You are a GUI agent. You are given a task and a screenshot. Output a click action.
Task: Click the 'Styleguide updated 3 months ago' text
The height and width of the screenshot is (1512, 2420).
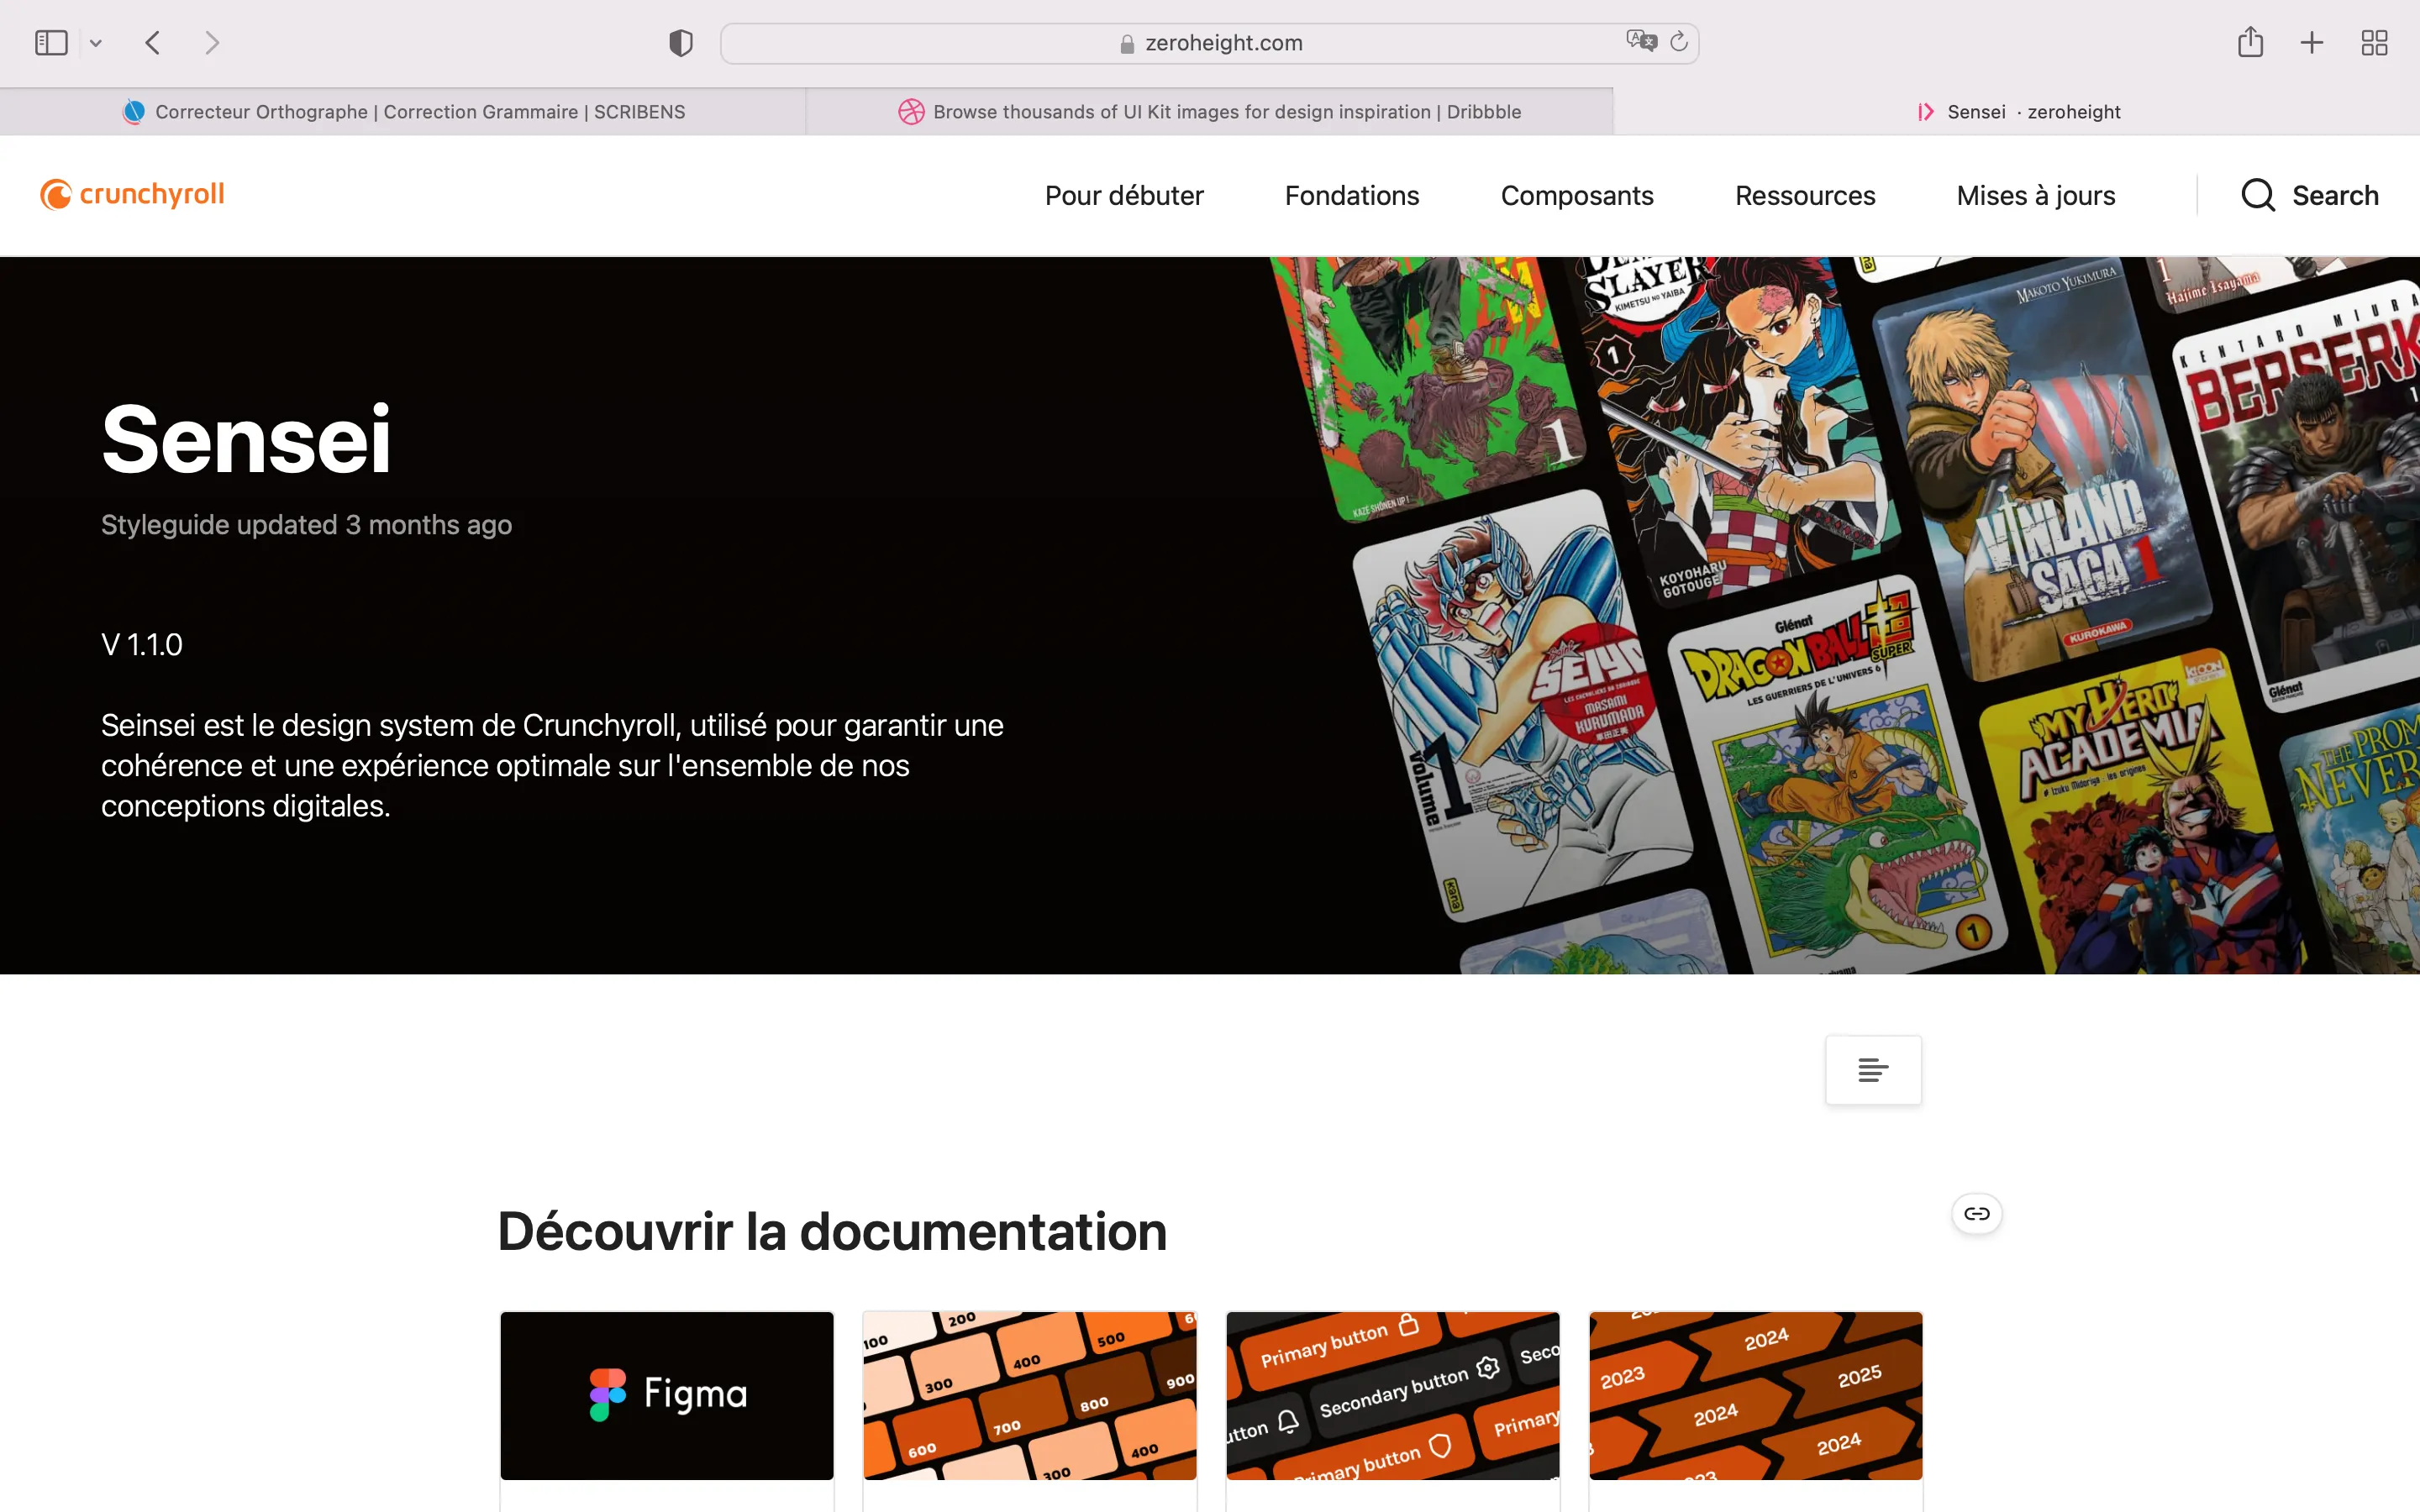pyautogui.click(x=306, y=525)
